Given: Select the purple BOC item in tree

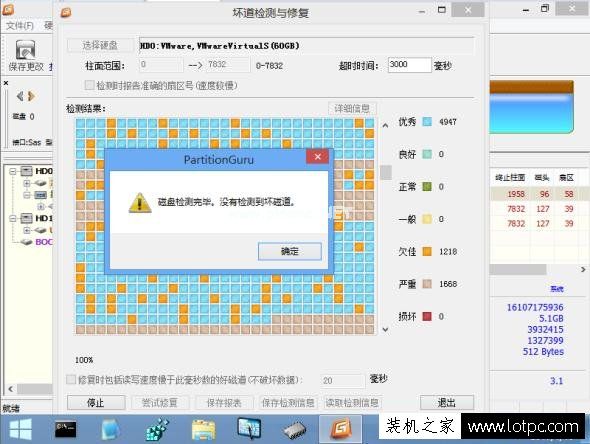Looking at the screenshot, I should (x=44, y=242).
